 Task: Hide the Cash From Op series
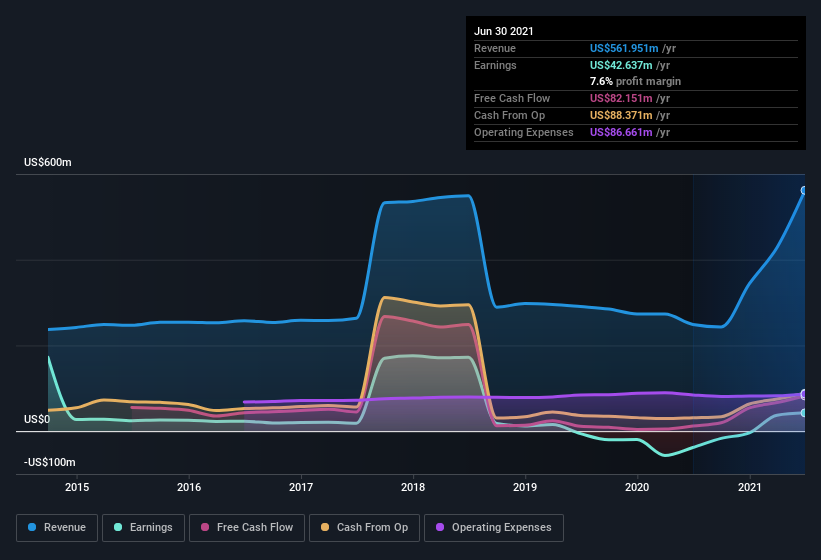[364, 528]
